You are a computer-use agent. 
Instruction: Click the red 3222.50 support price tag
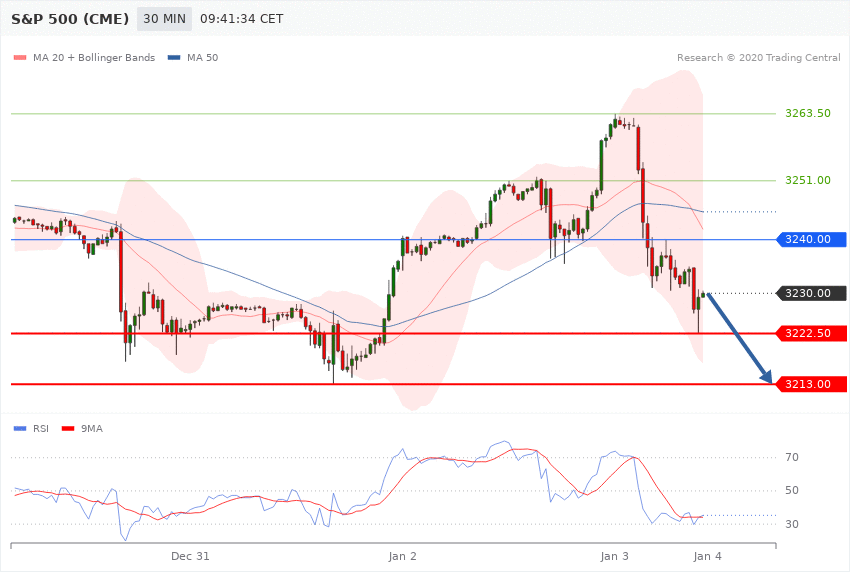(812, 333)
